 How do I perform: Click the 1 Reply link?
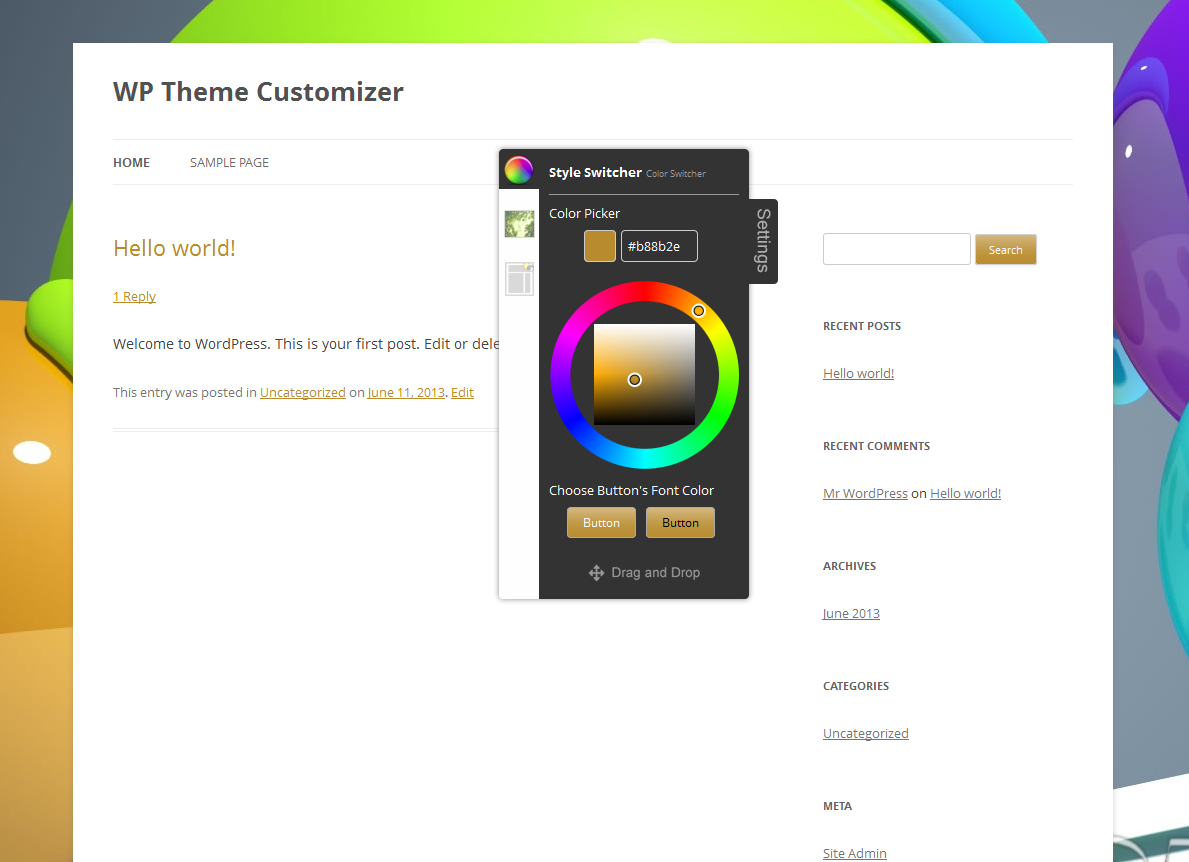[x=134, y=296]
